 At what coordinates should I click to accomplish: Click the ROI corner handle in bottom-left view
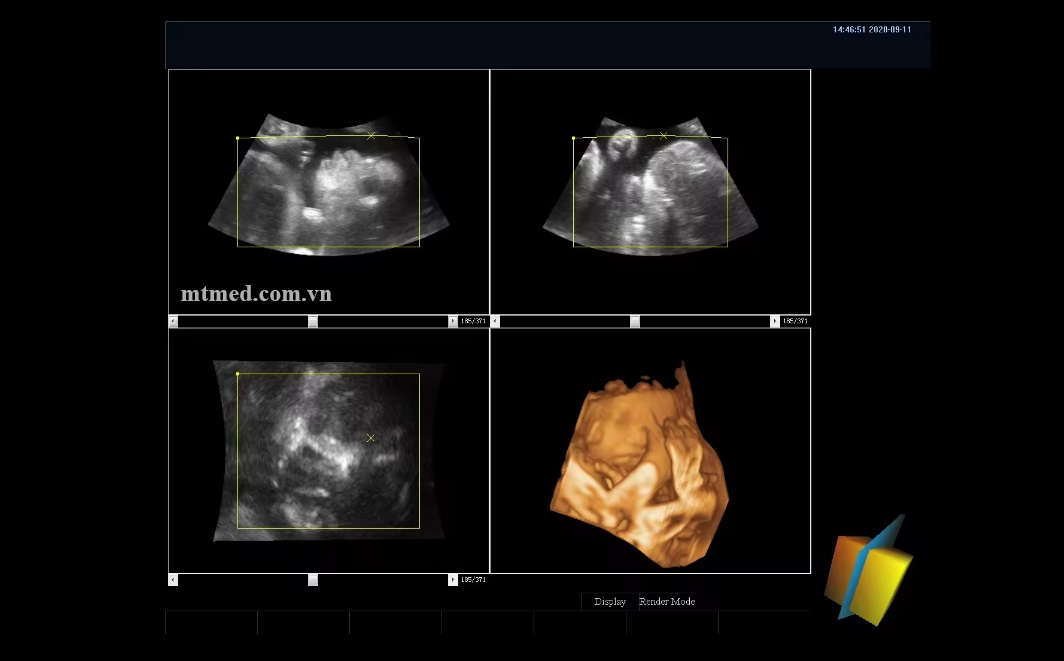(x=238, y=373)
